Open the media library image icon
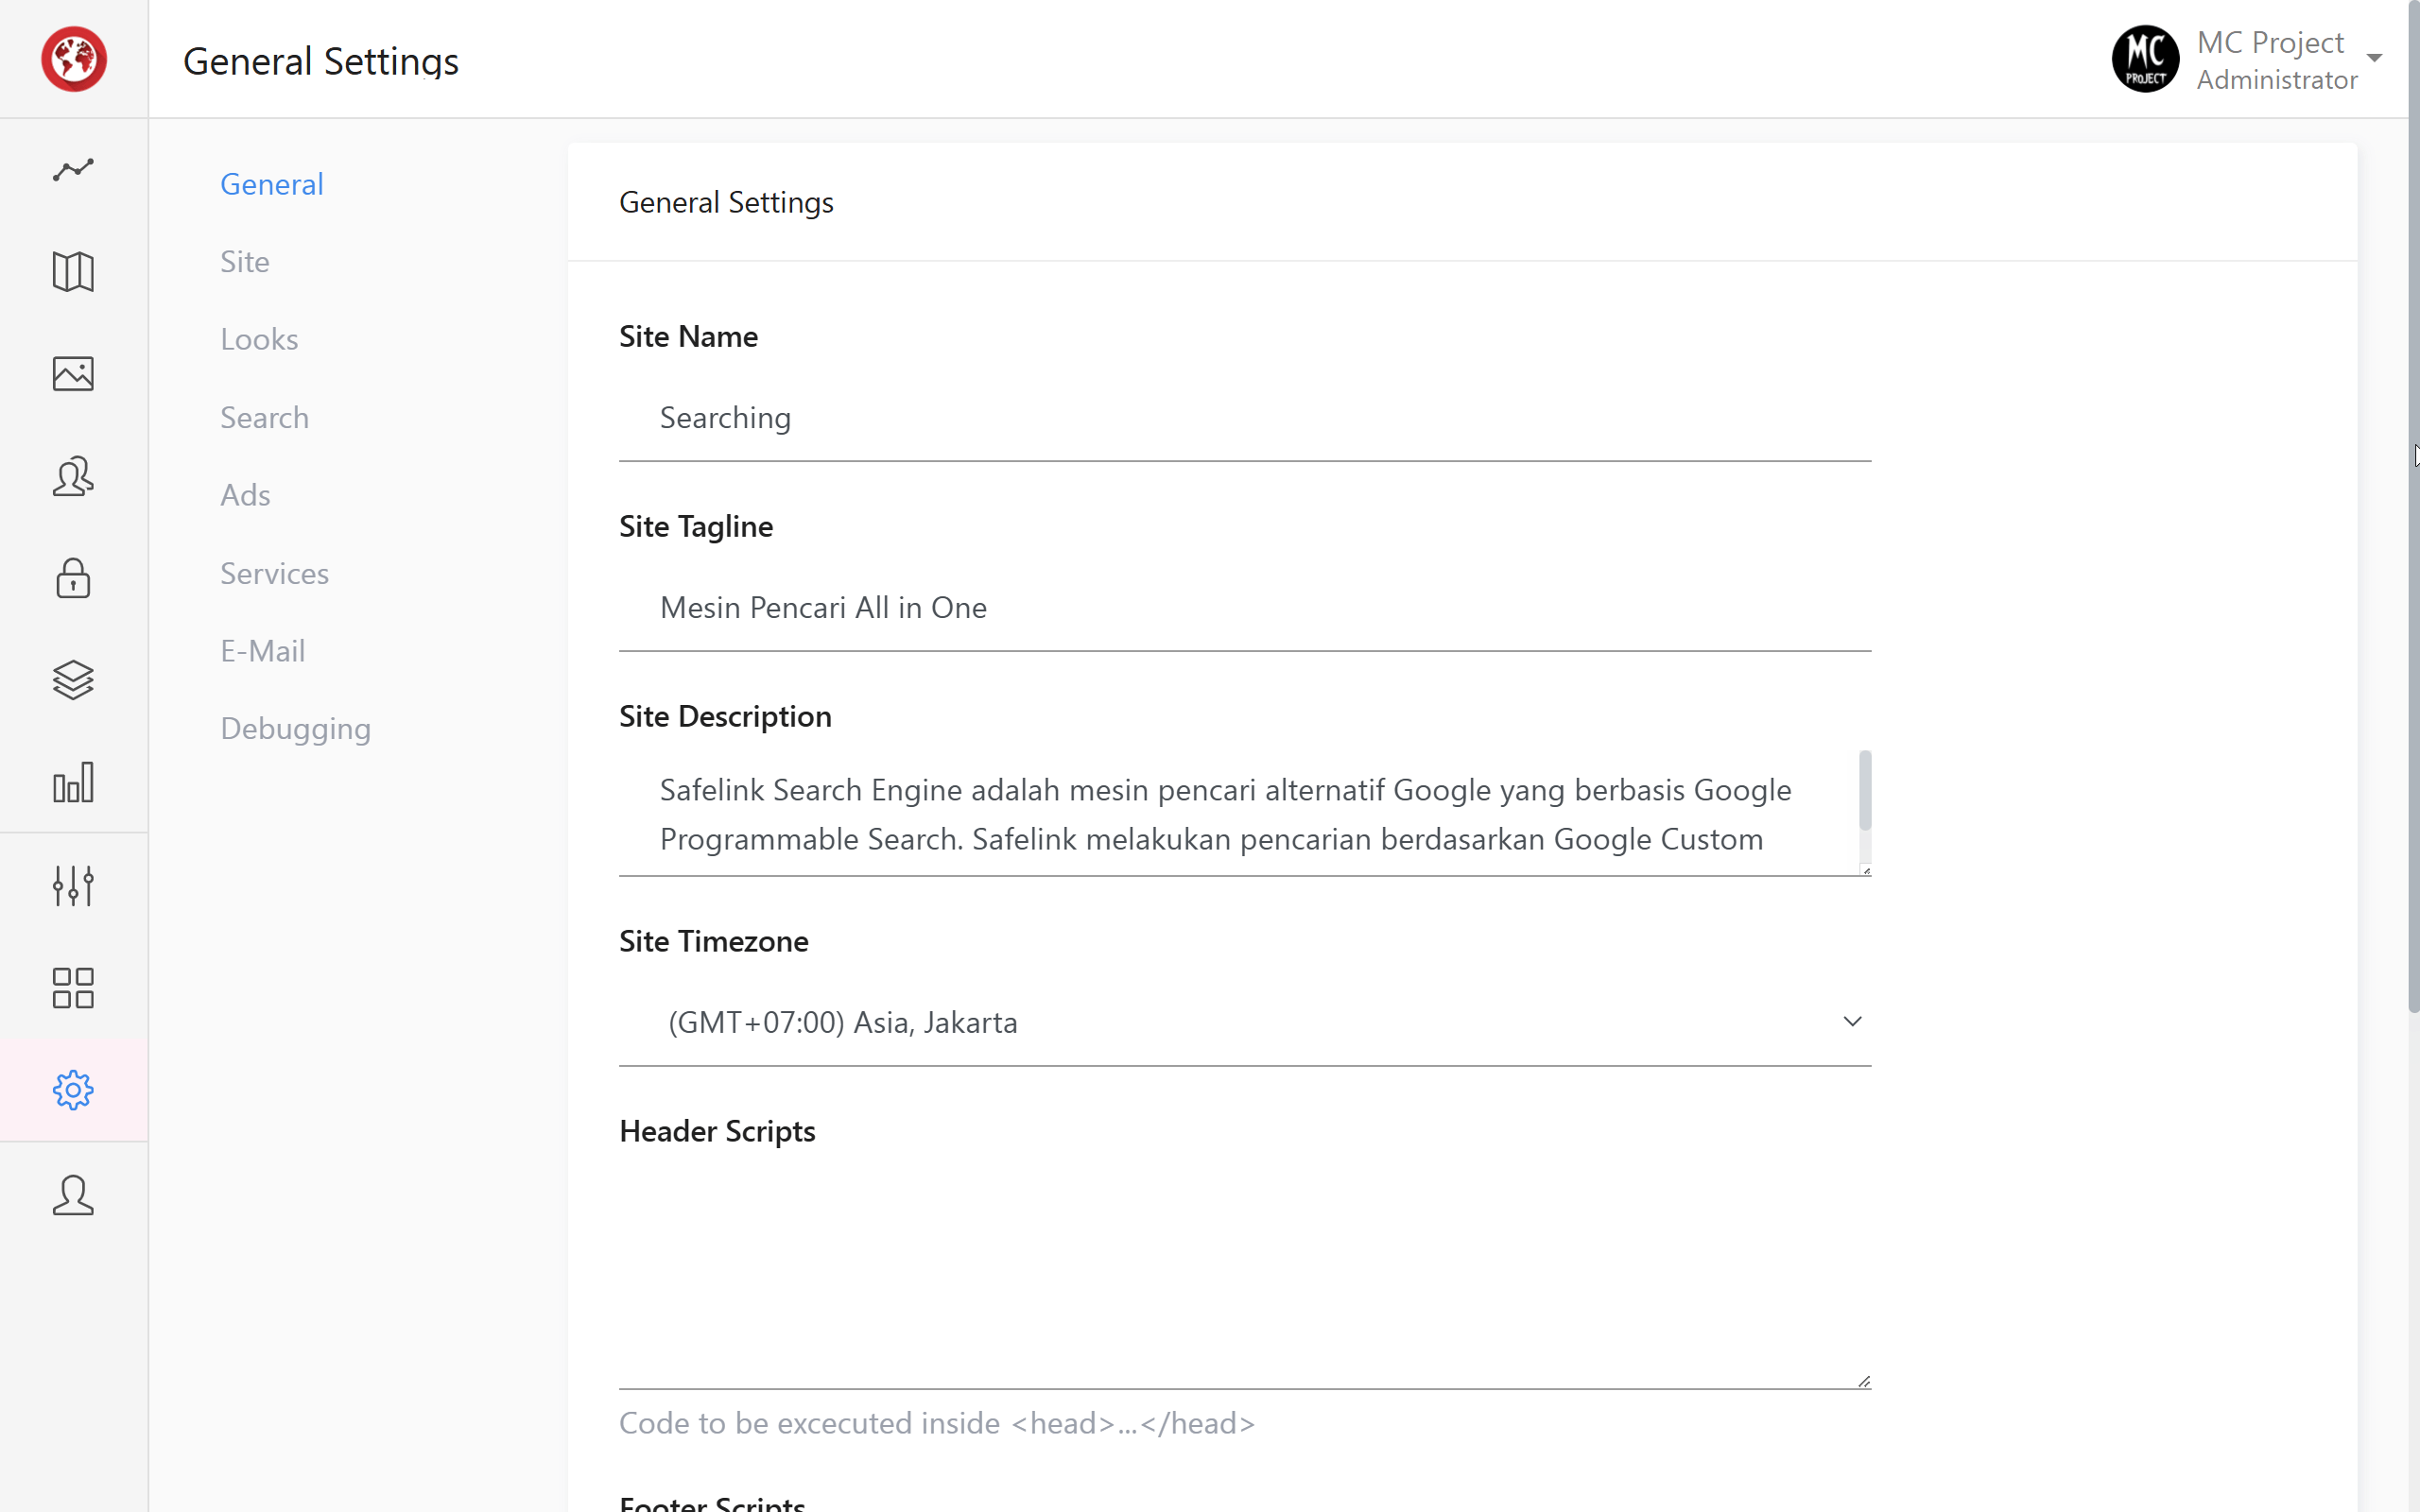The width and height of the screenshot is (2420, 1512). click(x=73, y=374)
